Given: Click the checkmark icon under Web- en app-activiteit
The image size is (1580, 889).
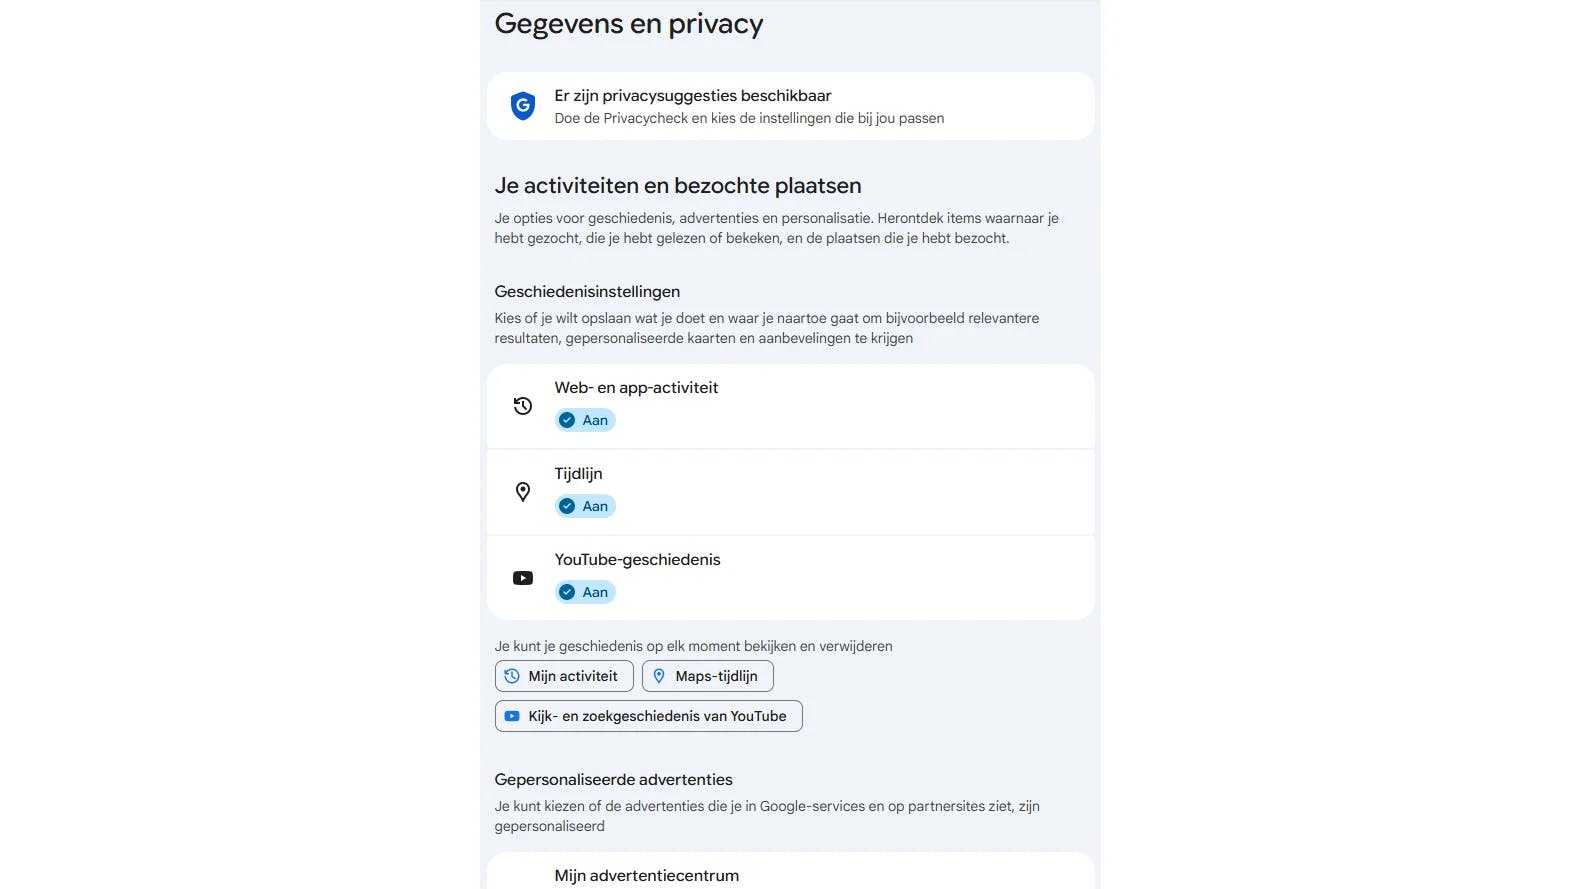Looking at the screenshot, I should 567,420.
